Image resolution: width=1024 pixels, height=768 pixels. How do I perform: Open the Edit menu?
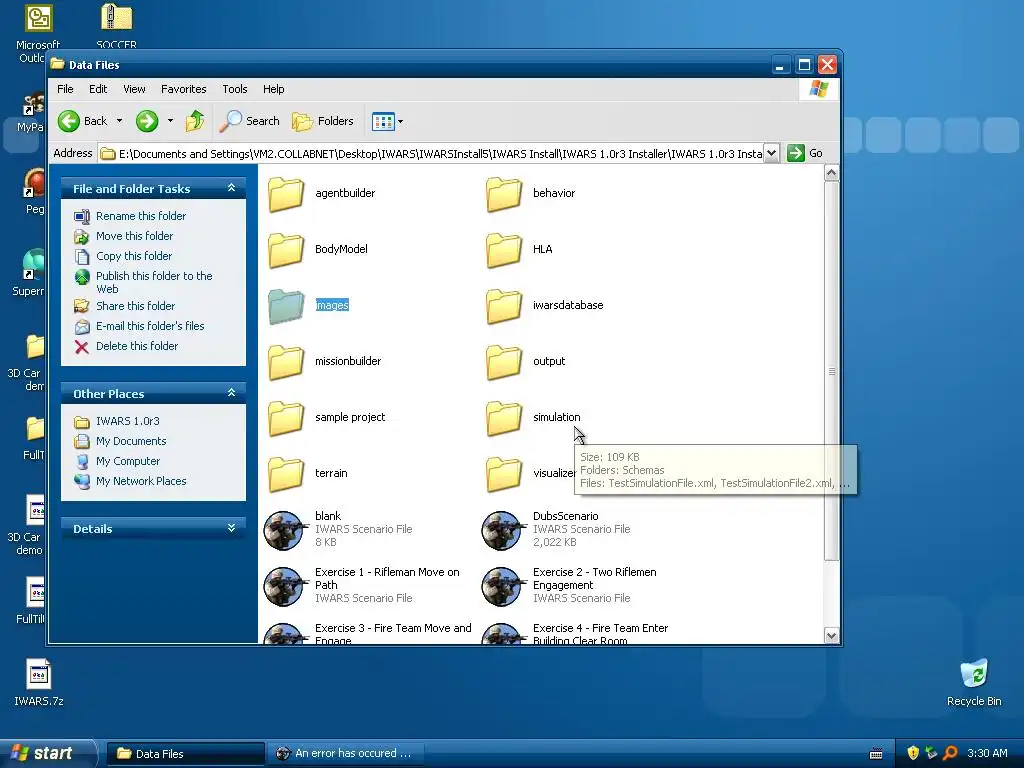coord(98,89)
